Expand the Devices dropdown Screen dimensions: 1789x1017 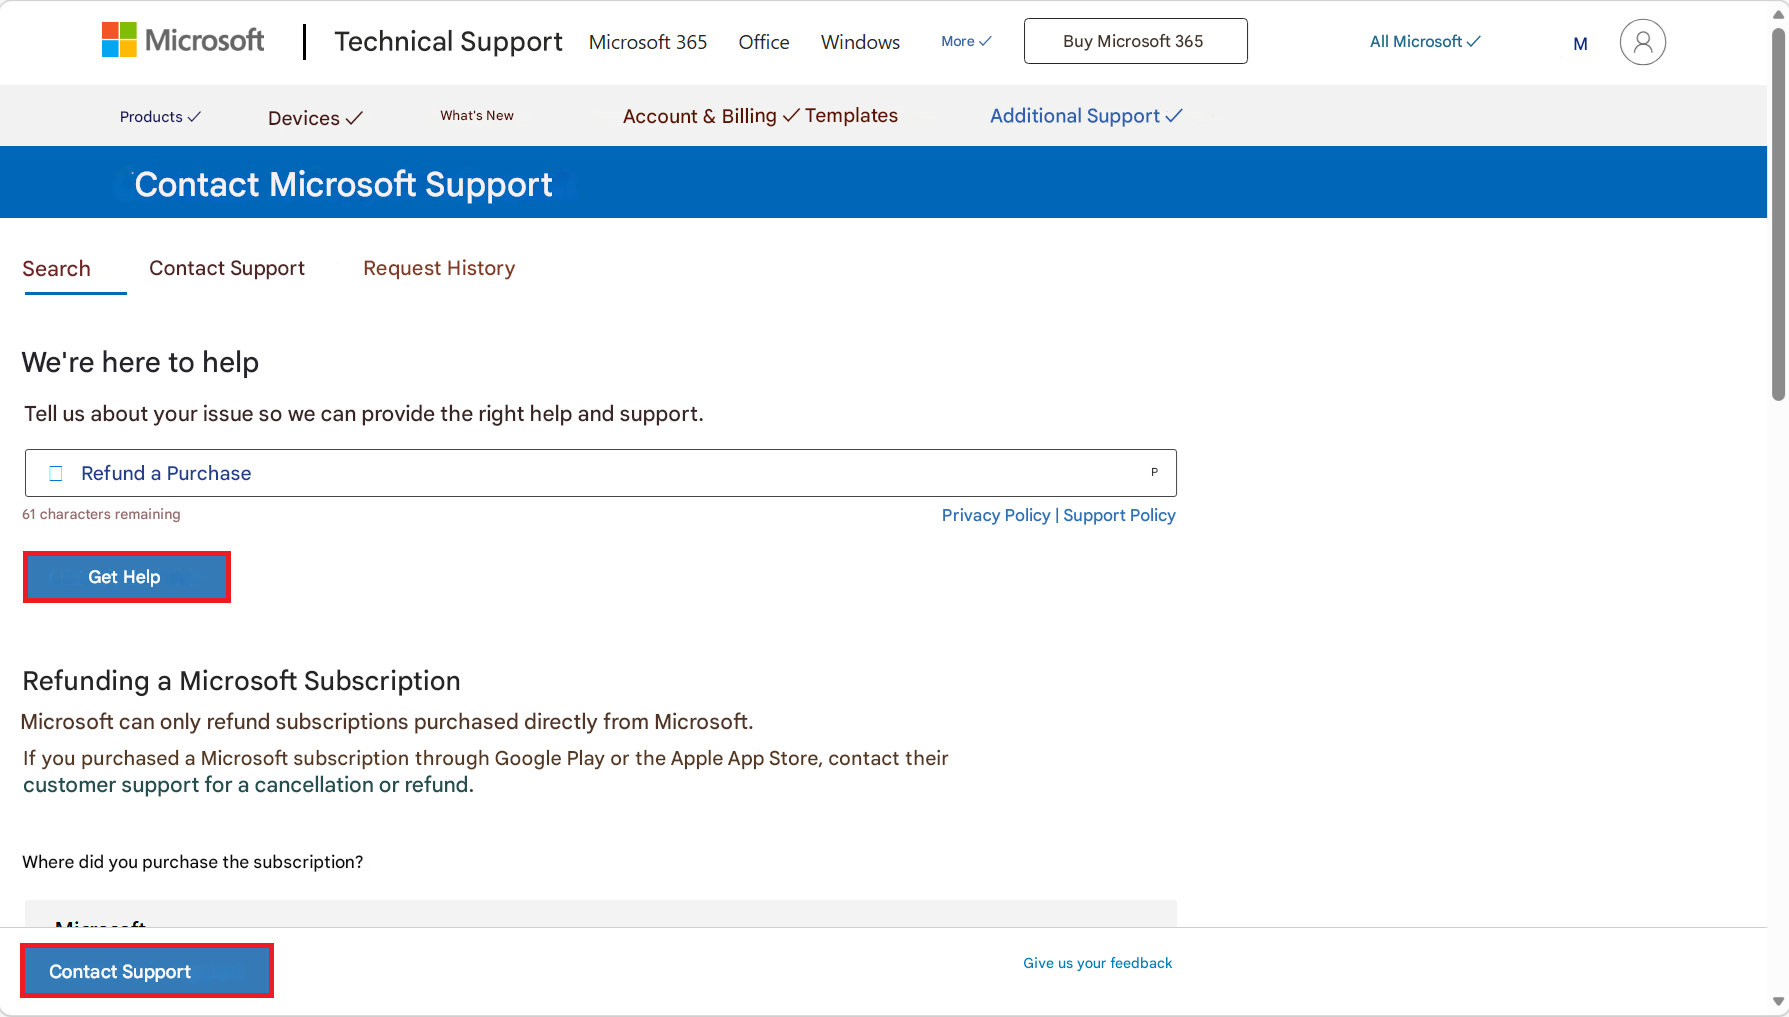click(x=313, y=117)
